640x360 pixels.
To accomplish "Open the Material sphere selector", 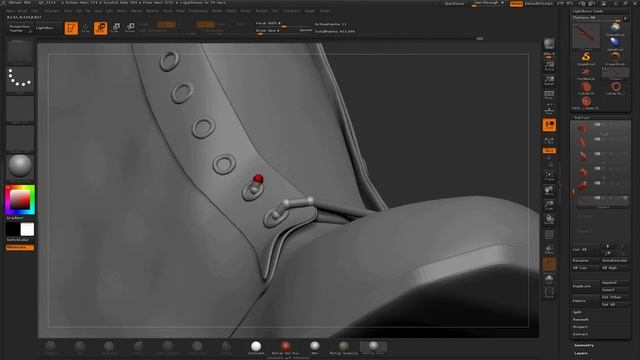I will tap(20, 167).
